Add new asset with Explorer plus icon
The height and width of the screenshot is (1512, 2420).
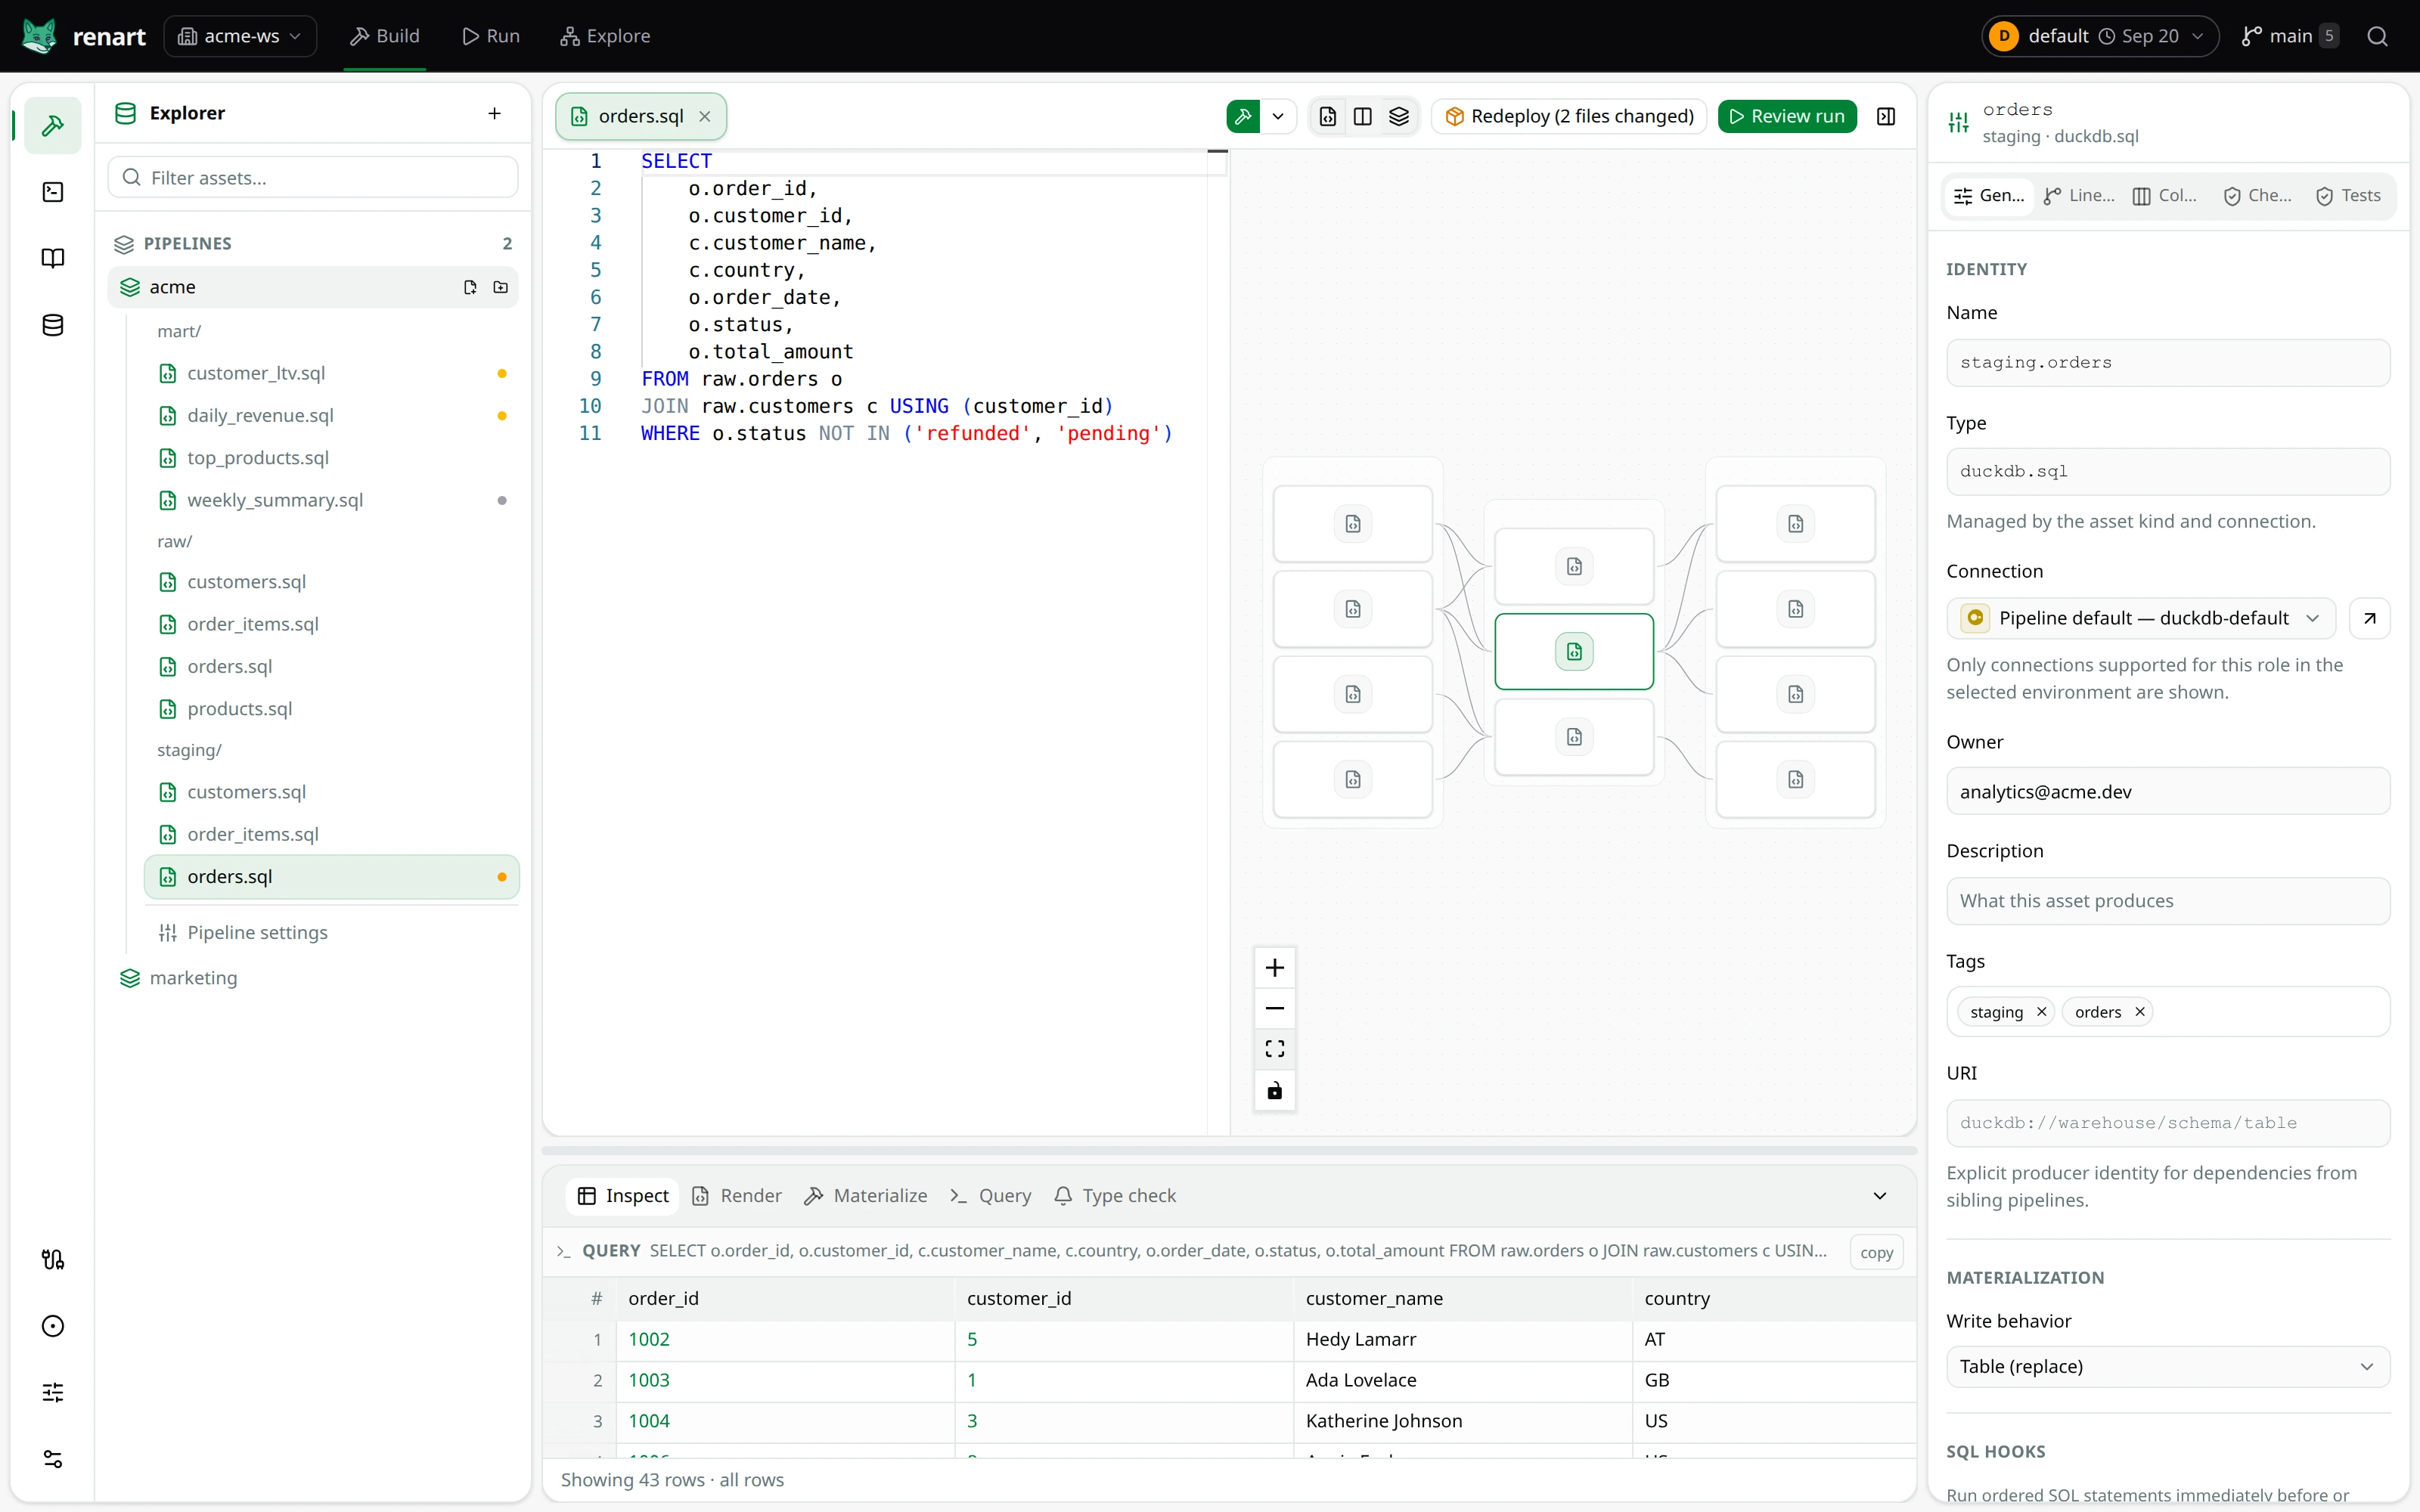[x=494, y=113]
